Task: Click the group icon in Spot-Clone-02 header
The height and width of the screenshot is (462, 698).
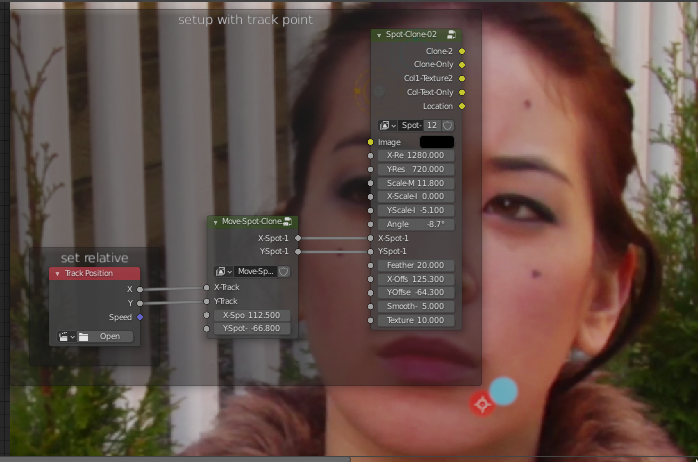Action: (x=451, y=35)
